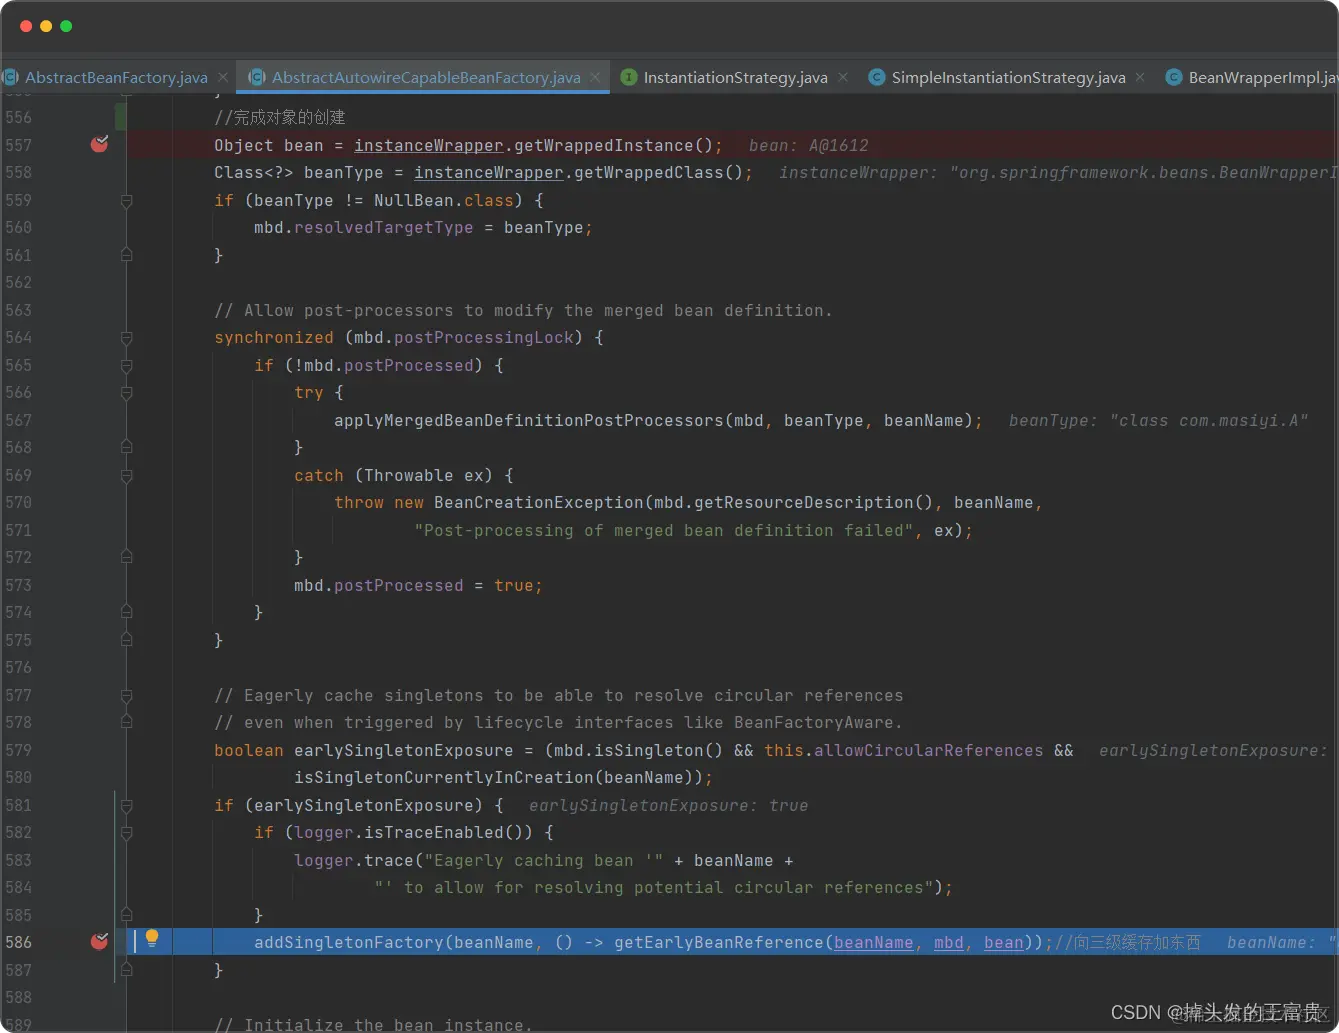Click mbd.postProcessed = true on line 573
The width and height of the screenshot is (1339, 1033).
[418, 585]
